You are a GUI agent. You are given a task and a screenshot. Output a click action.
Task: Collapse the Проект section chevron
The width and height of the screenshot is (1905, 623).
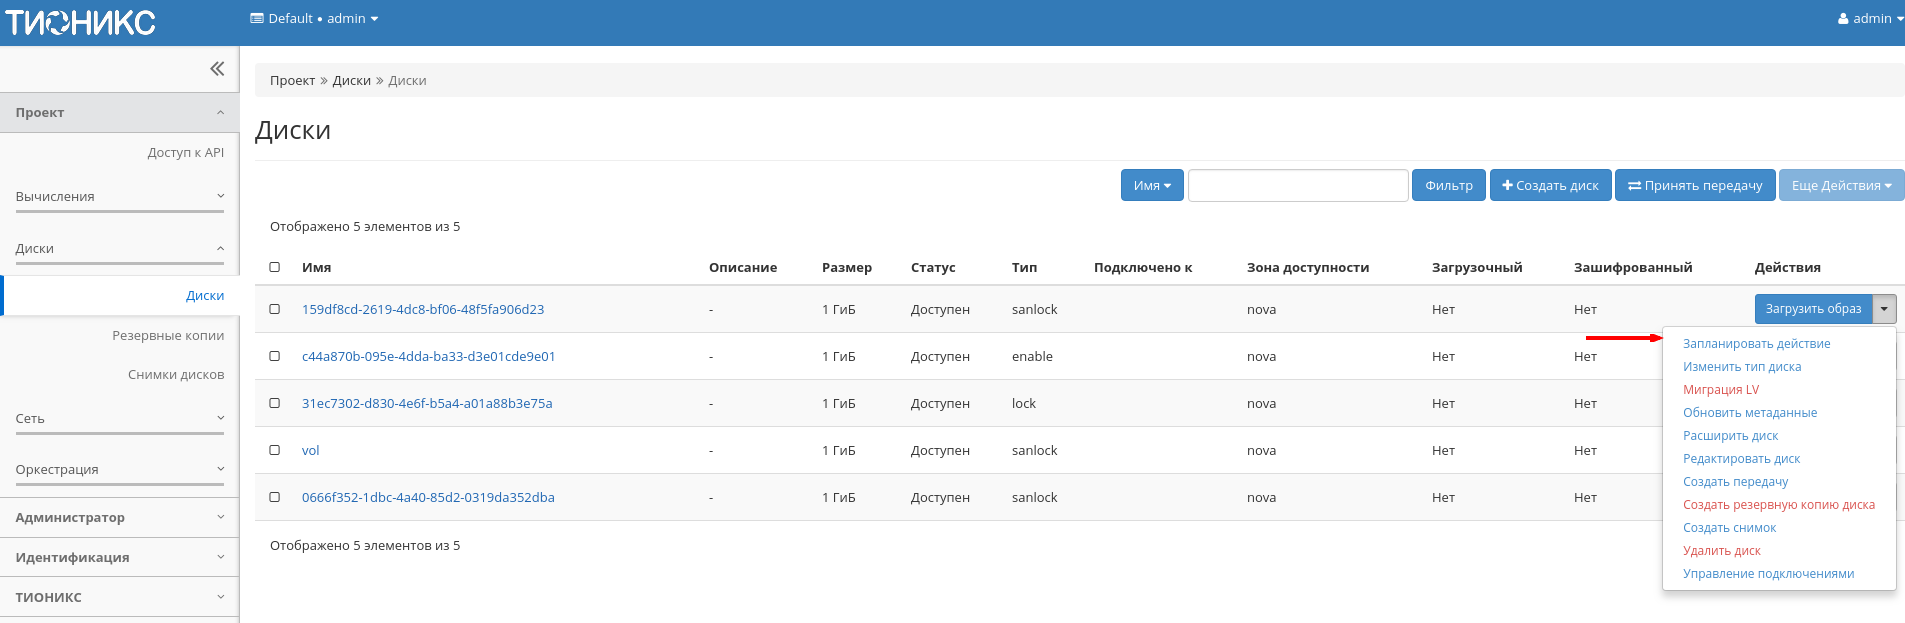coord(220,113)
